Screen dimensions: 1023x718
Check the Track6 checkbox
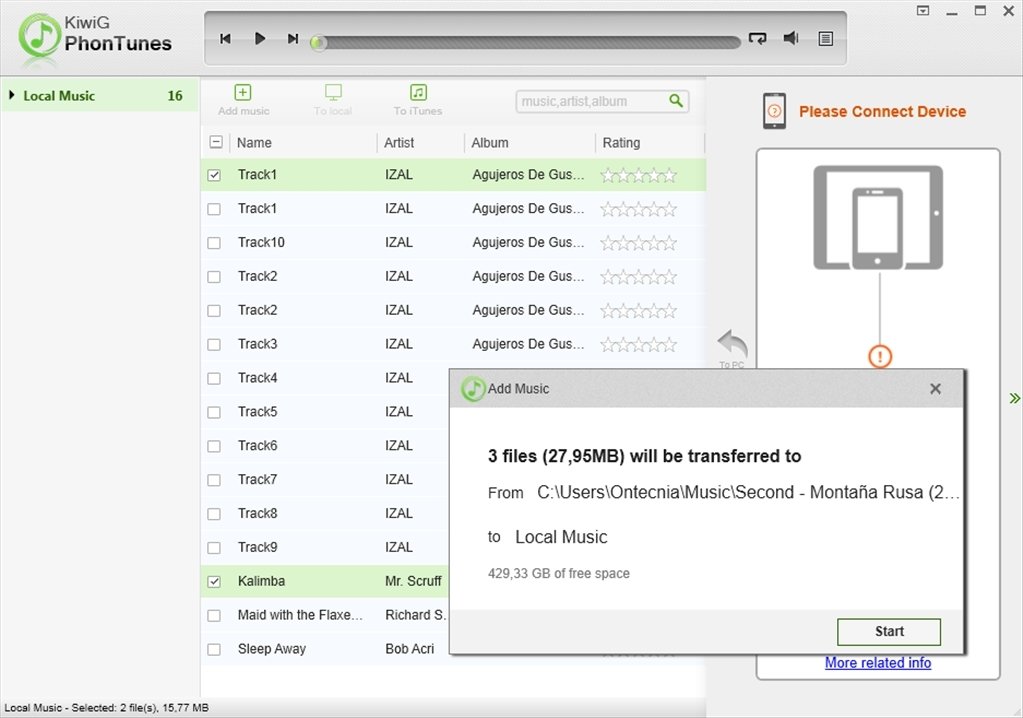[x=214, y=446]
